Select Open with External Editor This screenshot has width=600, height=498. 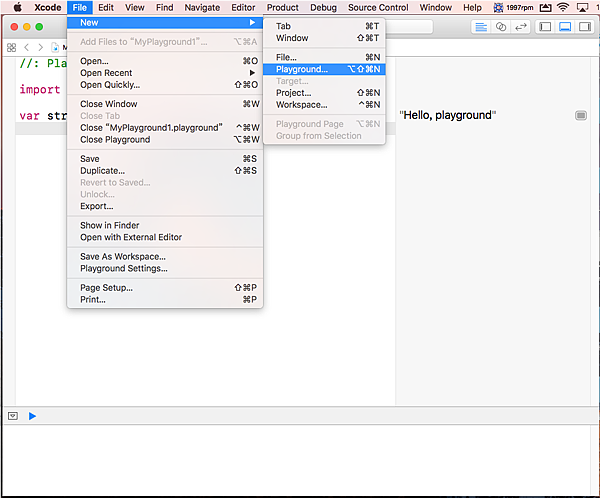165,237
